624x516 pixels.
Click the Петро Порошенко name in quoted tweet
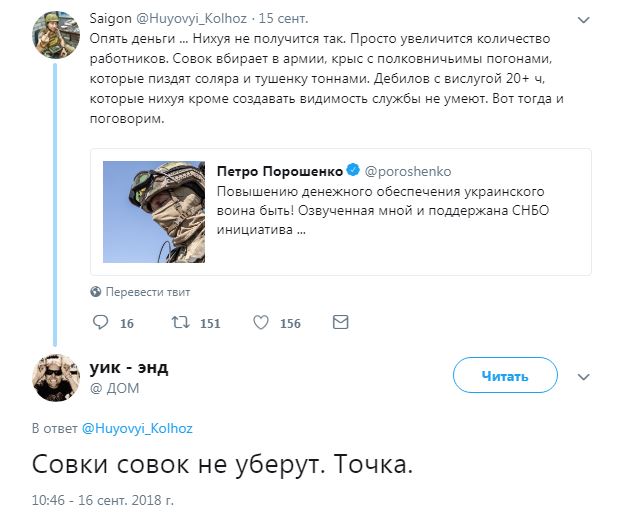click(x=280, y=171)
